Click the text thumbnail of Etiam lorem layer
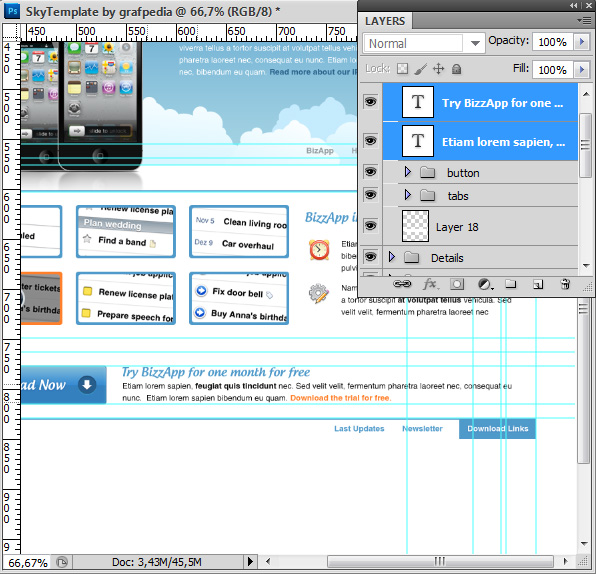This screenshot has height=574, width=596. point(418,141)
